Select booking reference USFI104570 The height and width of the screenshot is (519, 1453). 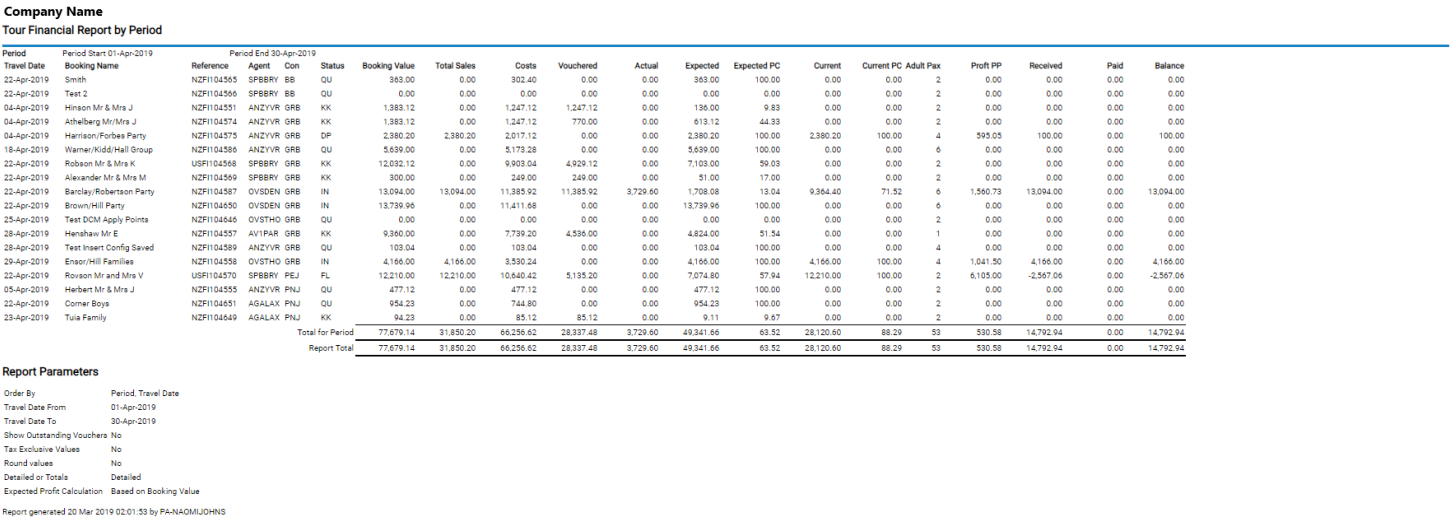pyautogui.click(x=214, y=276)
